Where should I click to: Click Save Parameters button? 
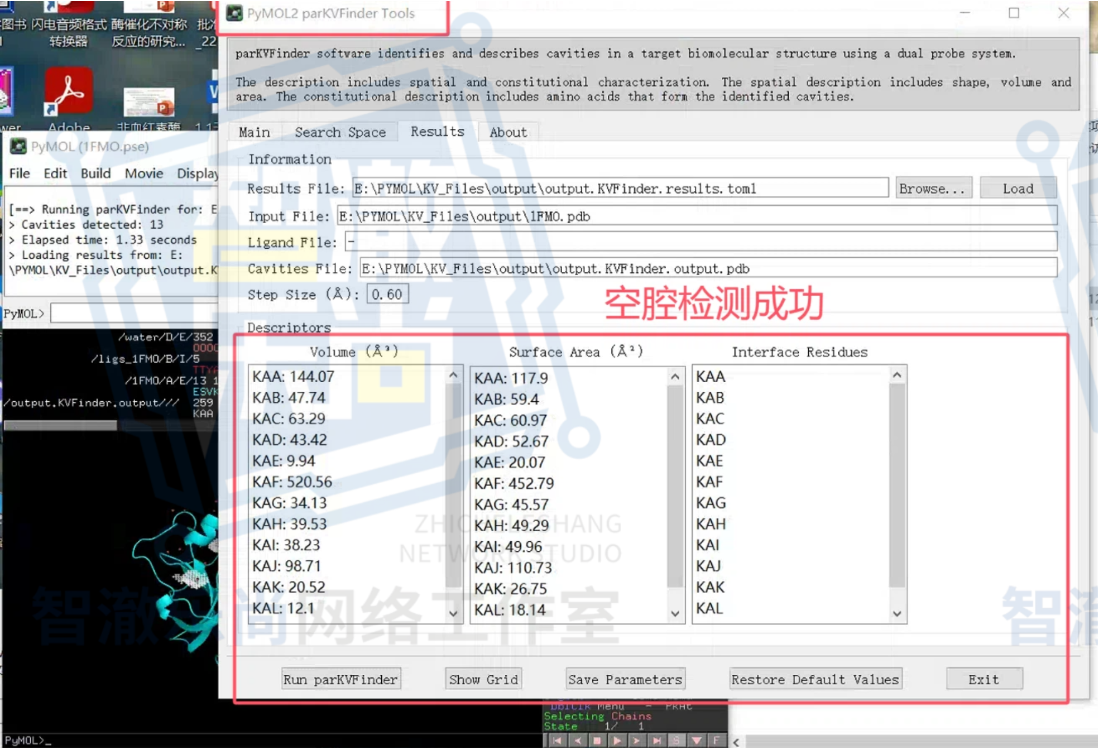625,679
